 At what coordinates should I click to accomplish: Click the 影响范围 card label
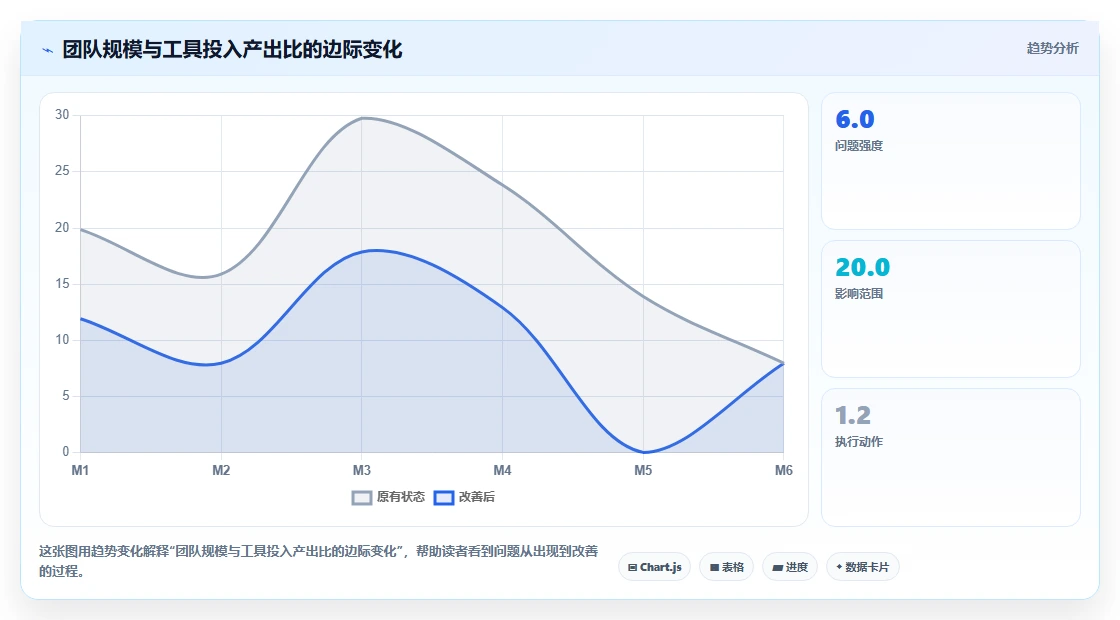point(859,294)
